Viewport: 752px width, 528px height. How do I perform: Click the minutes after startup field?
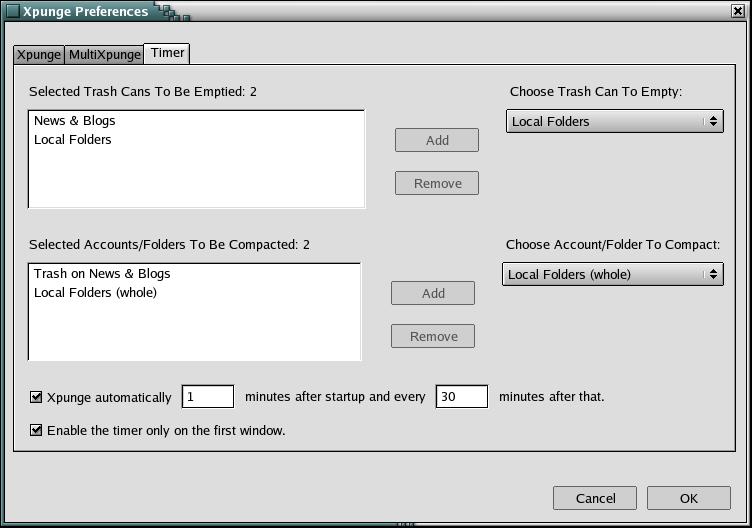point(208,397)
